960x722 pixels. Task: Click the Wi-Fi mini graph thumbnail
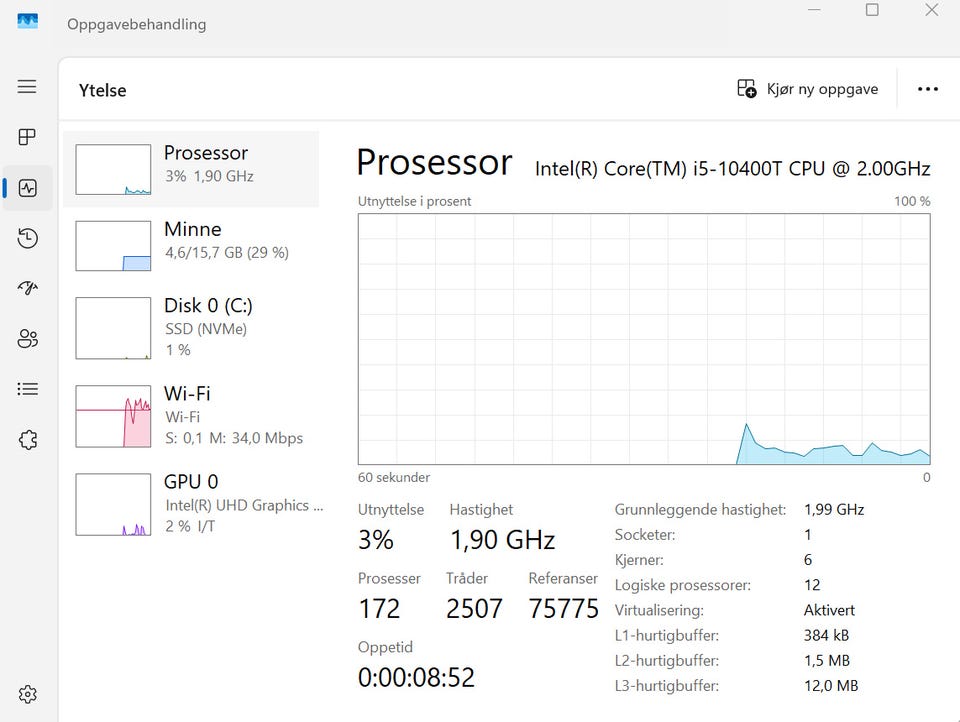click(113, 416)
